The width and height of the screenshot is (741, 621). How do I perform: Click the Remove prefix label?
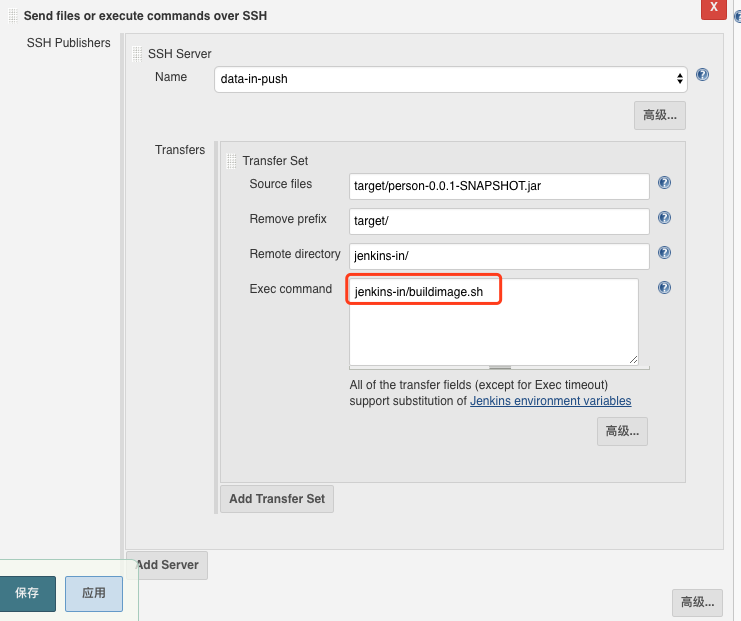click(x=288, y=219)
